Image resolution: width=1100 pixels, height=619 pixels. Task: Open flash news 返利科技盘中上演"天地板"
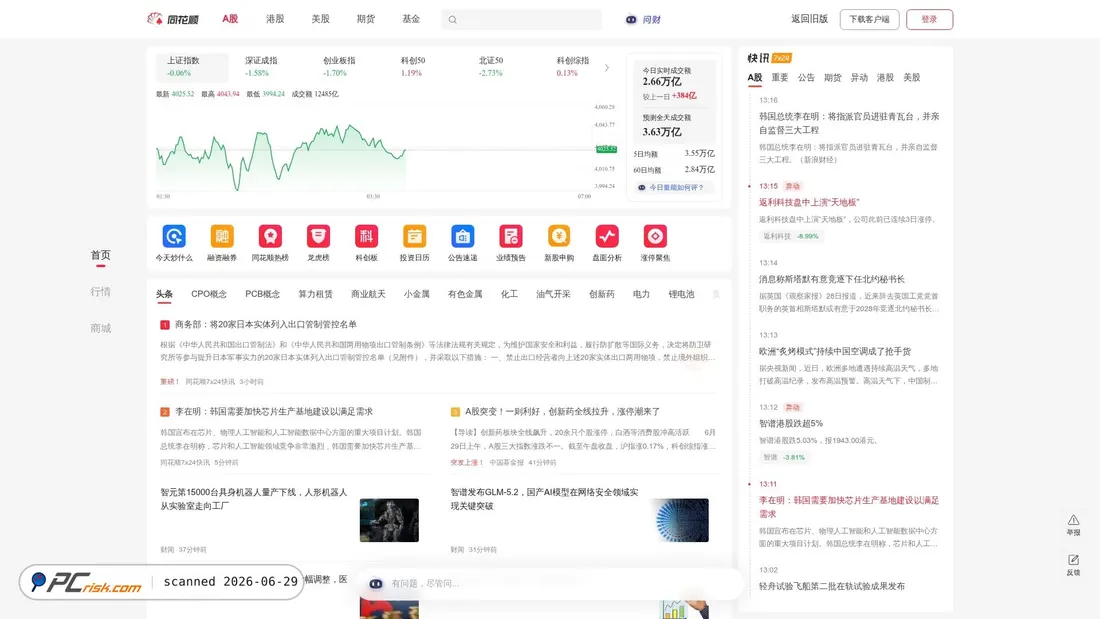pos(809,202)
